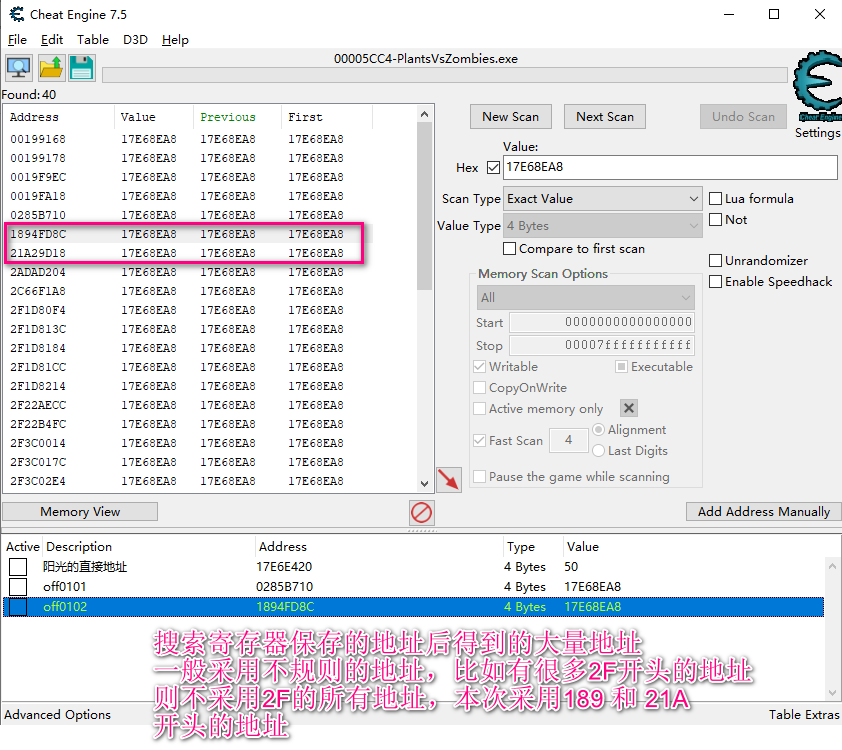Screen dimensions: 842x750
Task: Click the Stop address field
Action: tap(602, 345)
